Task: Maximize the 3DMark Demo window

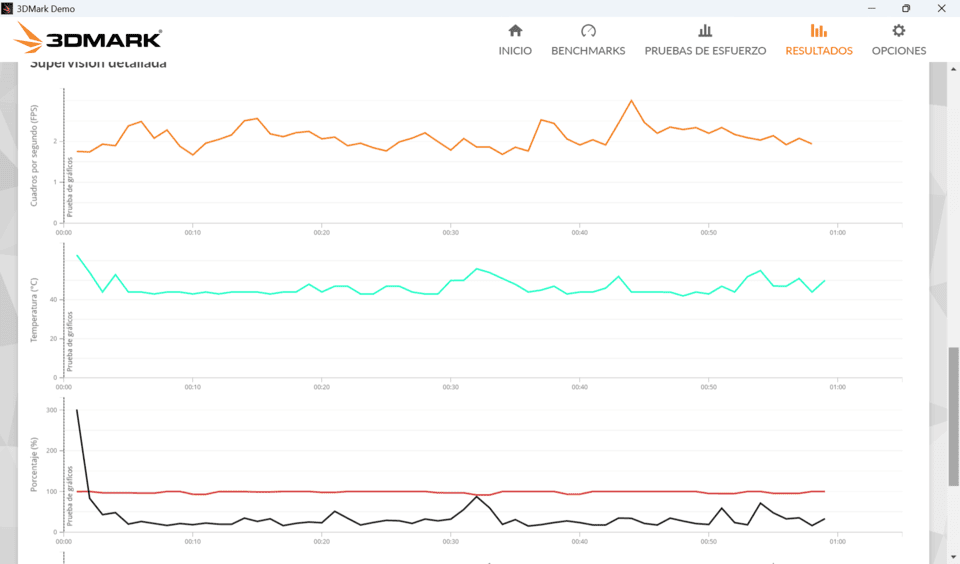Action: pyautogui.click(x=906, y=8)
